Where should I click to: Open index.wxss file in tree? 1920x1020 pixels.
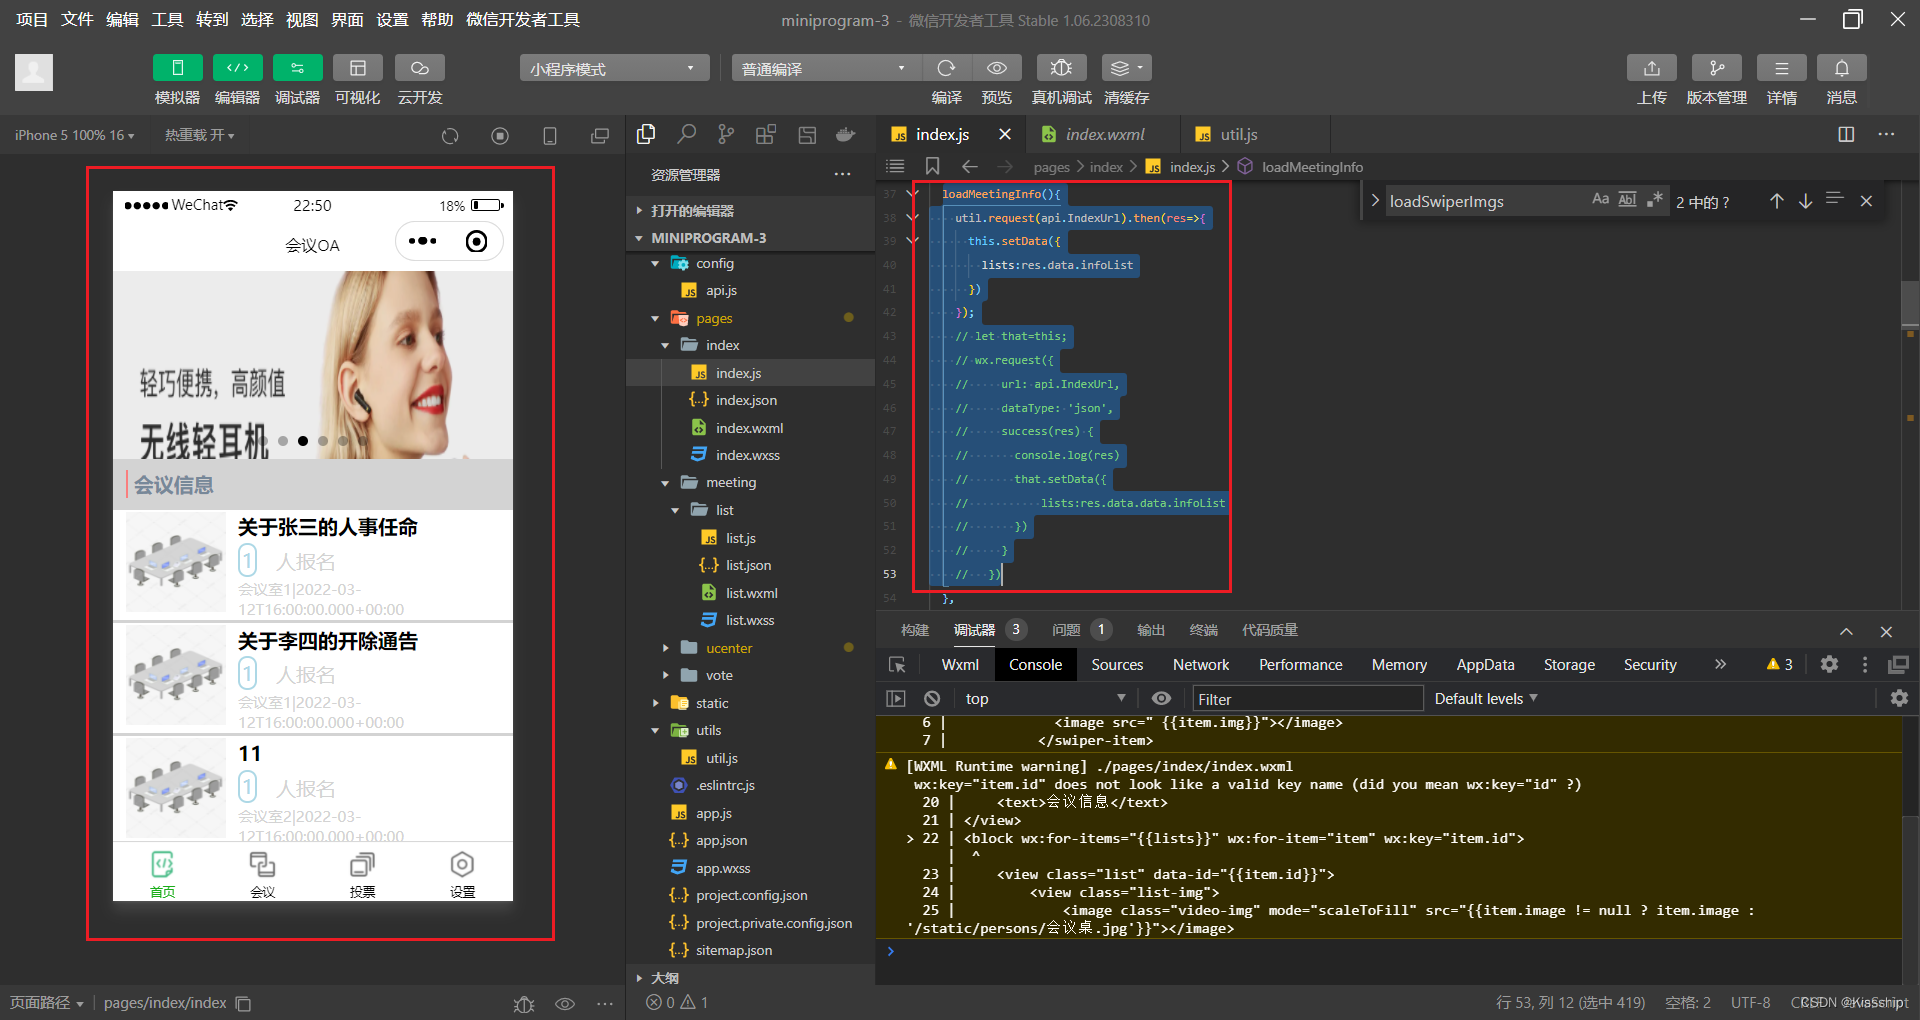click(750, 455)
